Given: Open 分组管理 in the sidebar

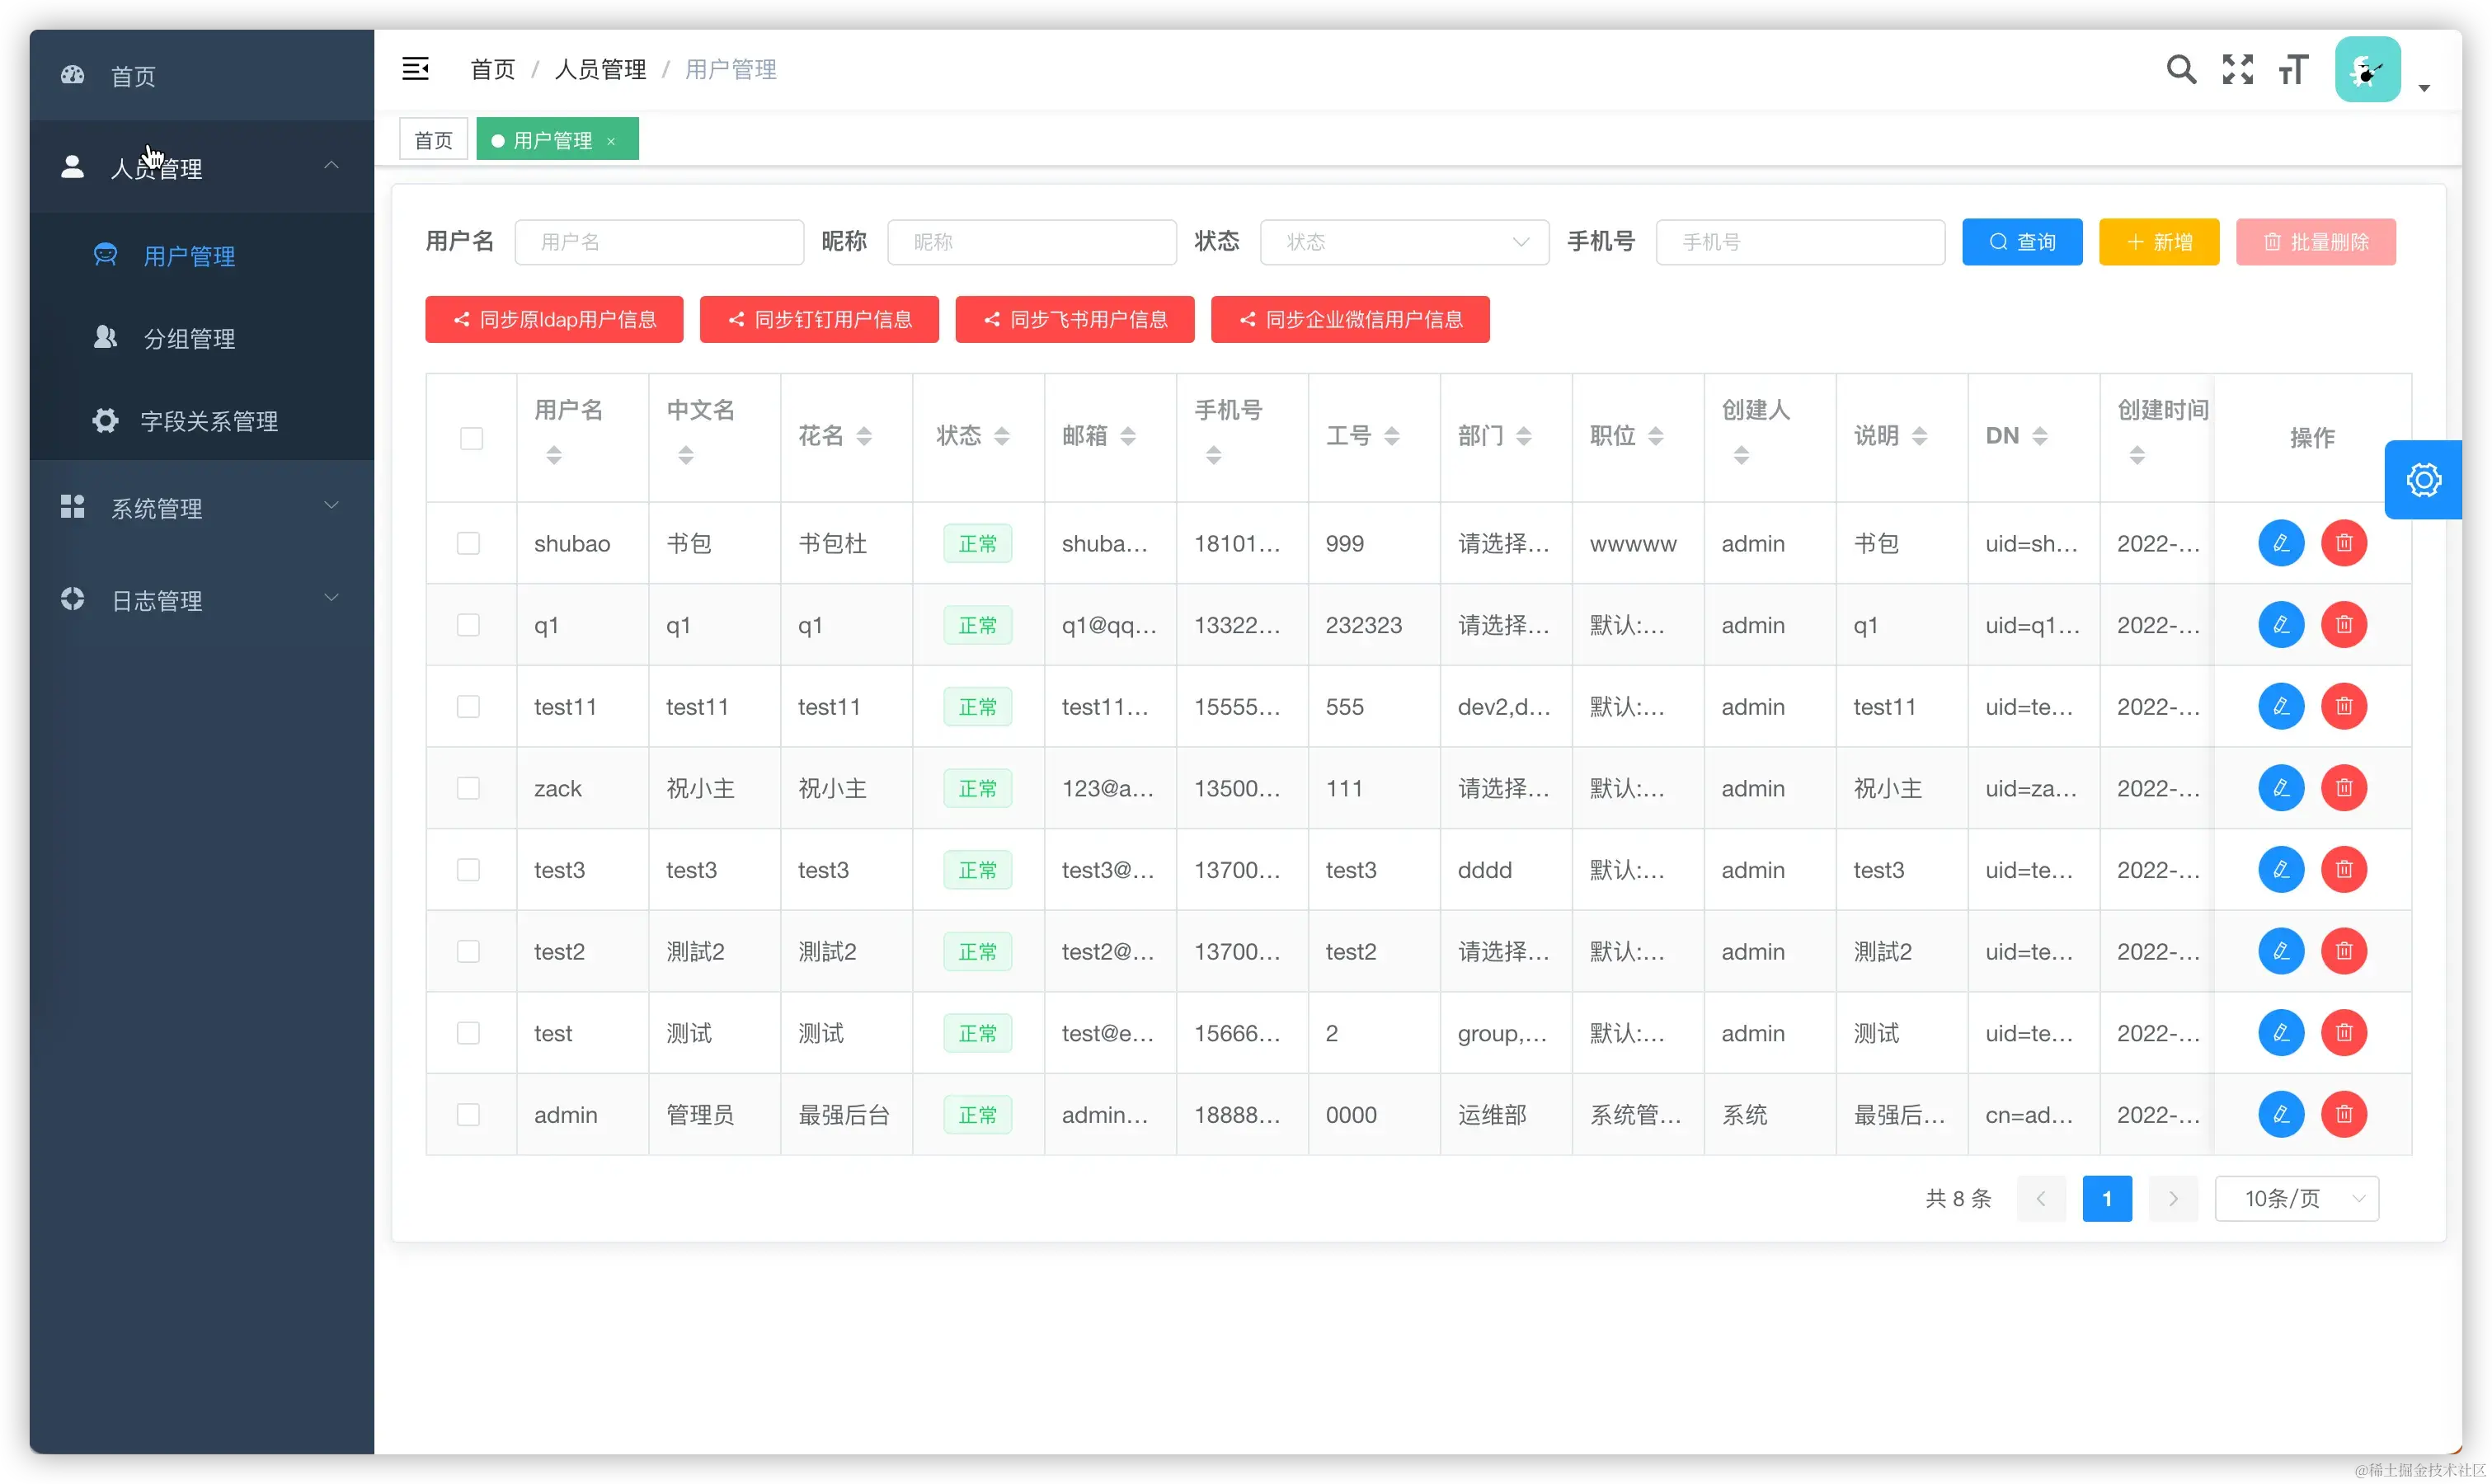Looking at the screenshot, I should click(x=189, y=339).
